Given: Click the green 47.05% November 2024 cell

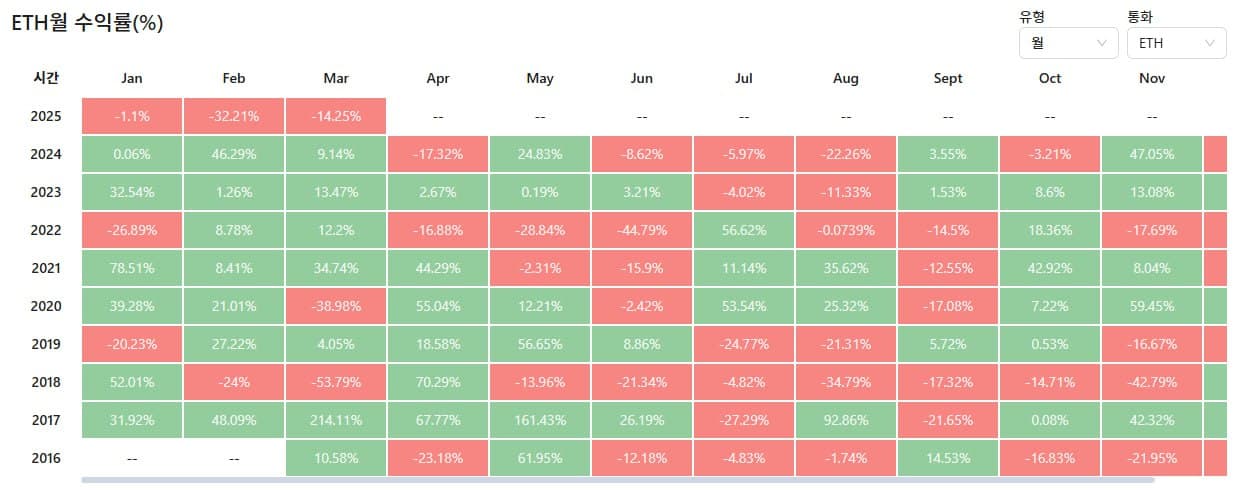Looking at the screenshot, I should pyautogui.click(x=1152, y=154).
